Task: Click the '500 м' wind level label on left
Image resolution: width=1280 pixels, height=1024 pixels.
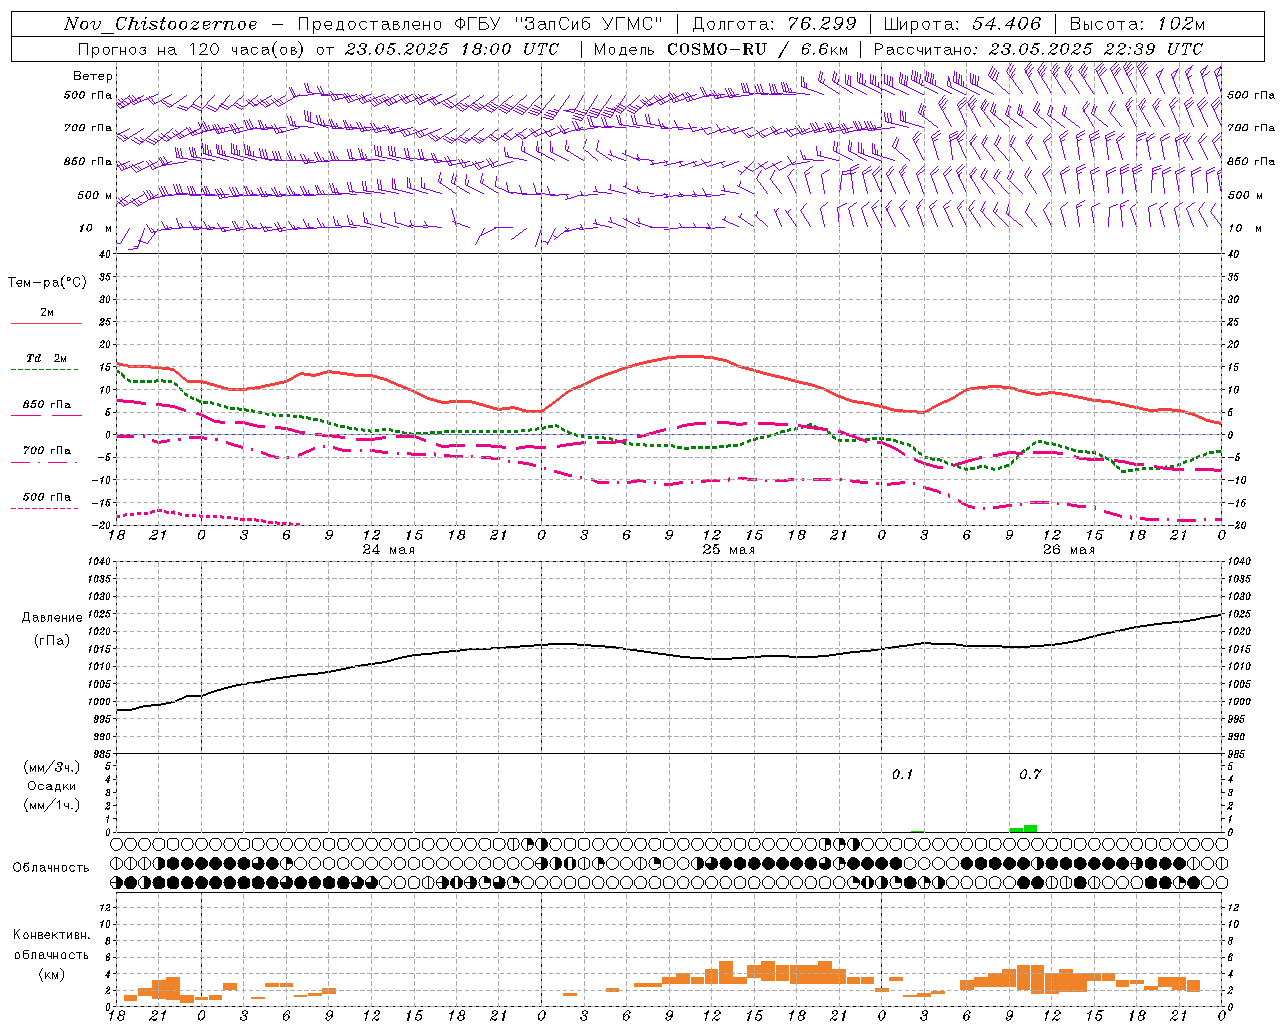Action: point(96,196)
